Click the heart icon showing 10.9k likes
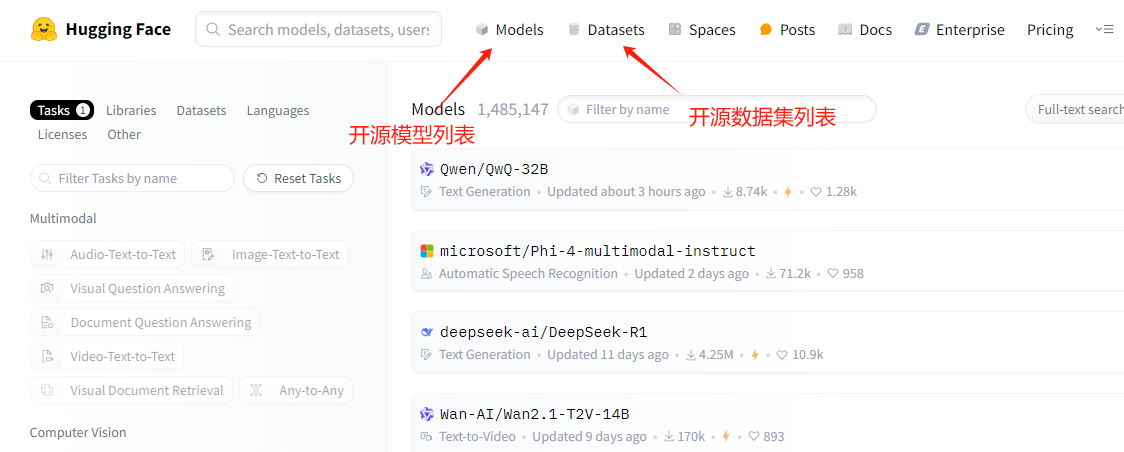1124x452 pixels. point(782,355)
